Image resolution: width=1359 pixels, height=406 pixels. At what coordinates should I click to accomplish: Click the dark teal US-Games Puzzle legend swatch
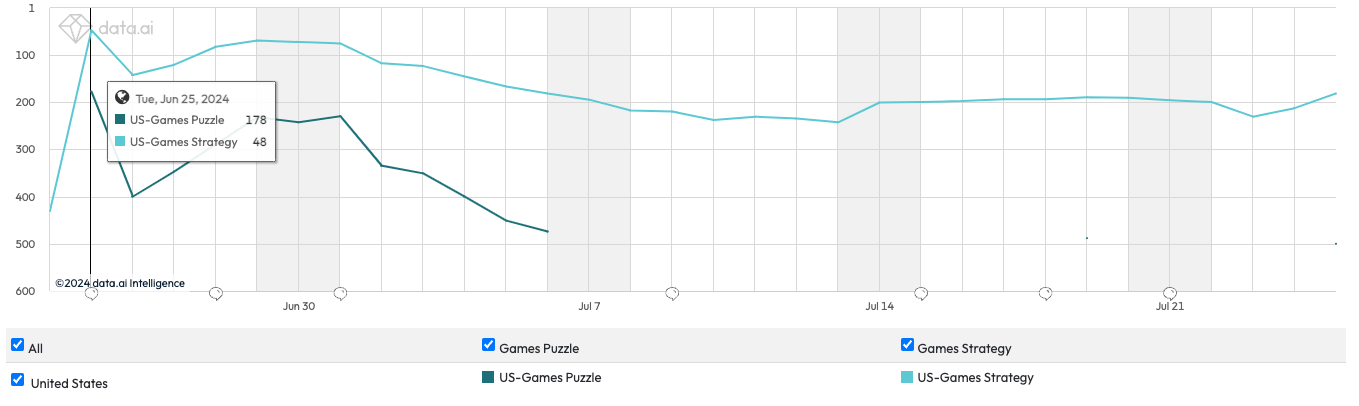tap(488, 377)
